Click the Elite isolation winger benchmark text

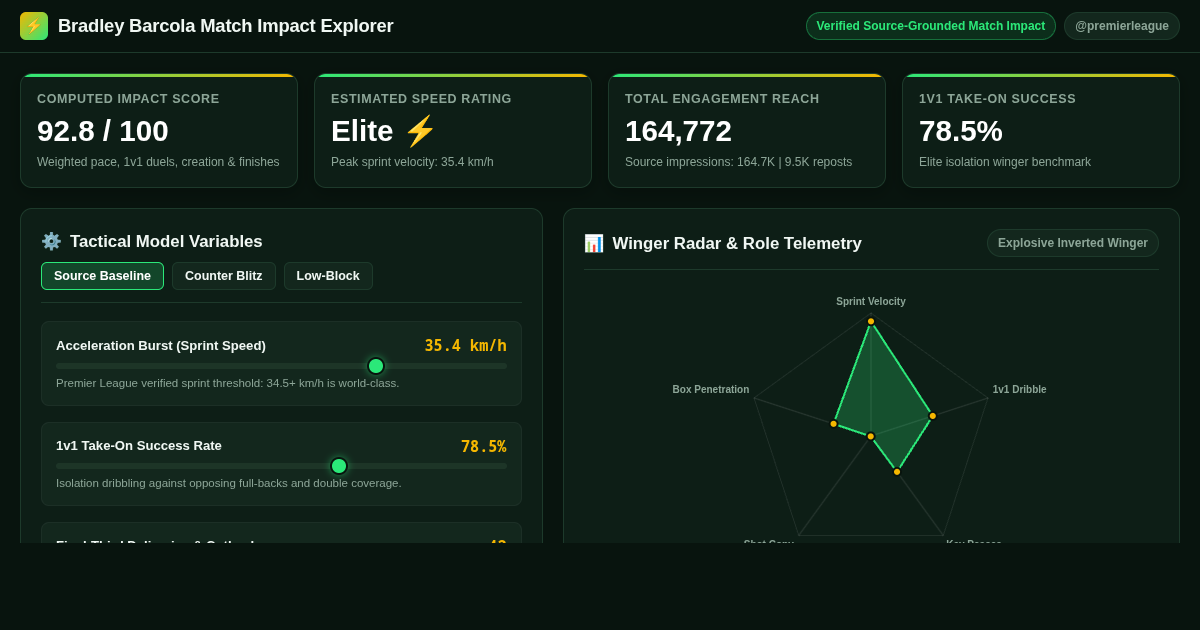[x=1005, y=162]
